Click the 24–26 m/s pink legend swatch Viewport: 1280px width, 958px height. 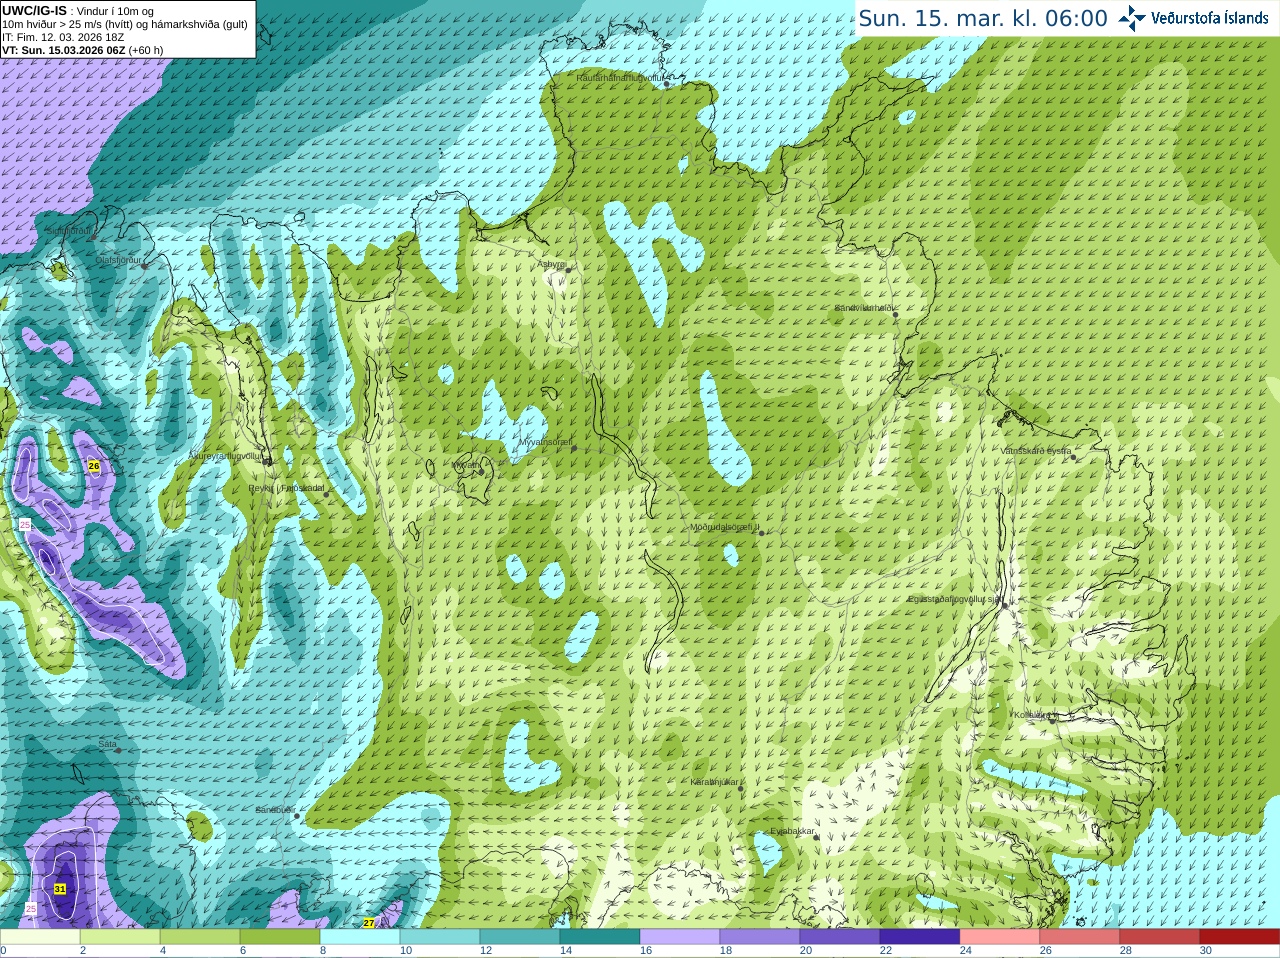[1000, 937]
